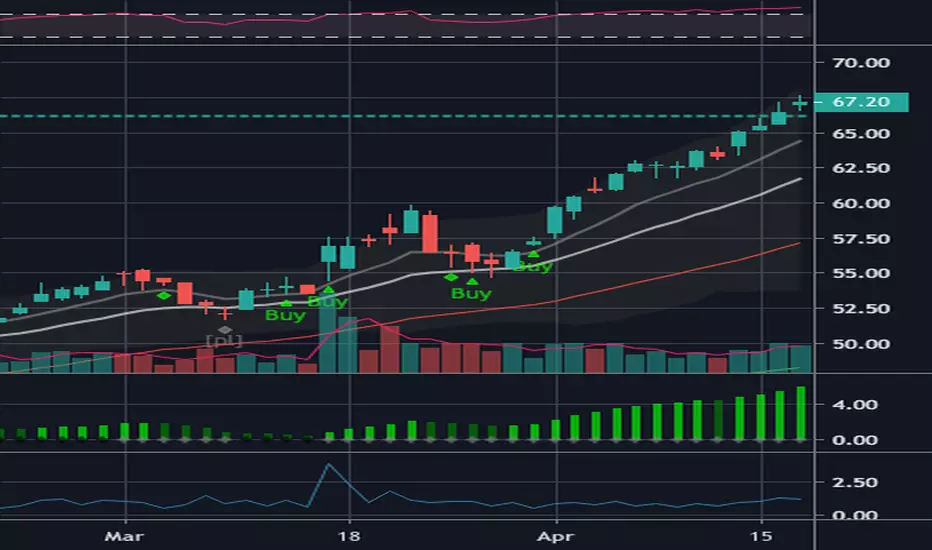932x550 pixels.
Task: Click the 18 date label on time axis
Action: [x=349, y=536]
